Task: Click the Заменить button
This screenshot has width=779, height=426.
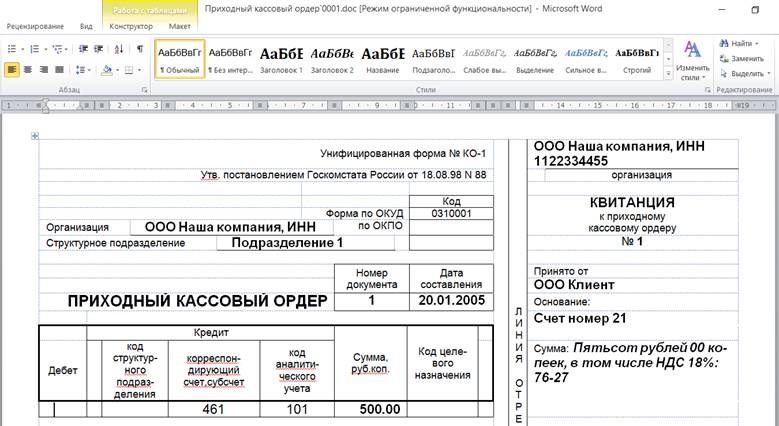Action: 741,59
